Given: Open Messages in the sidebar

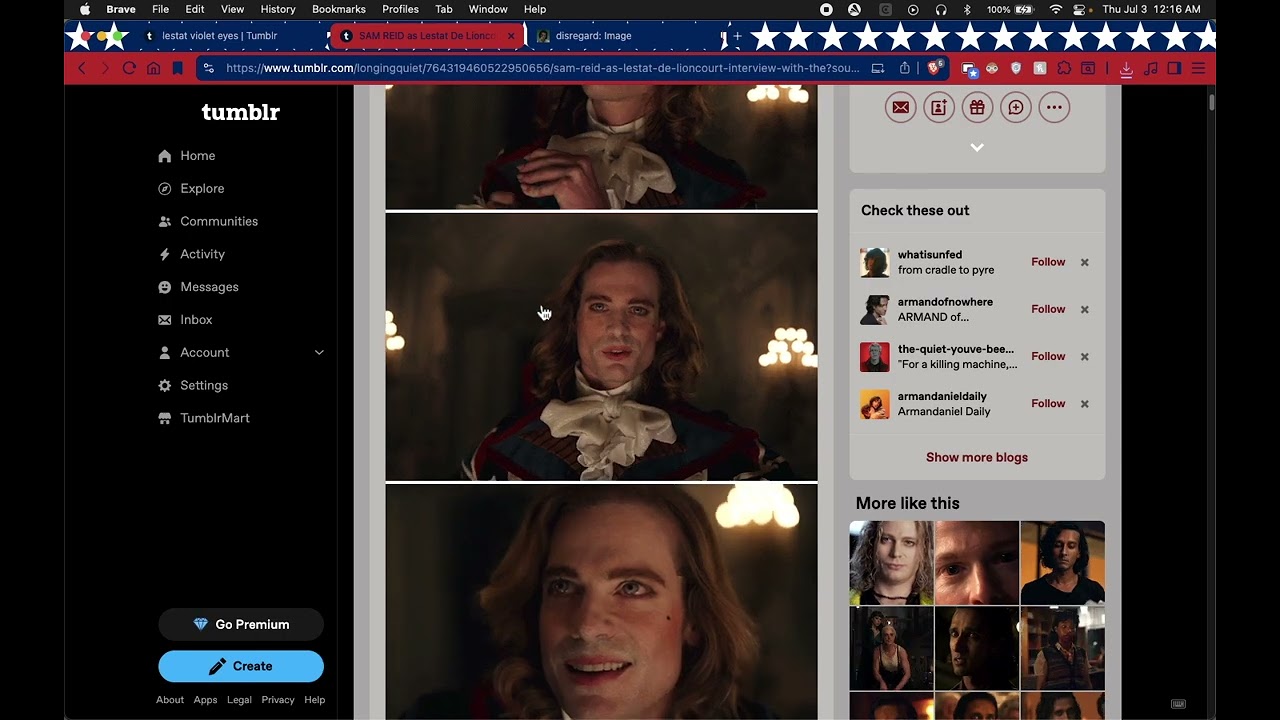Looking at the screenshot, I should tap(198, 287).
